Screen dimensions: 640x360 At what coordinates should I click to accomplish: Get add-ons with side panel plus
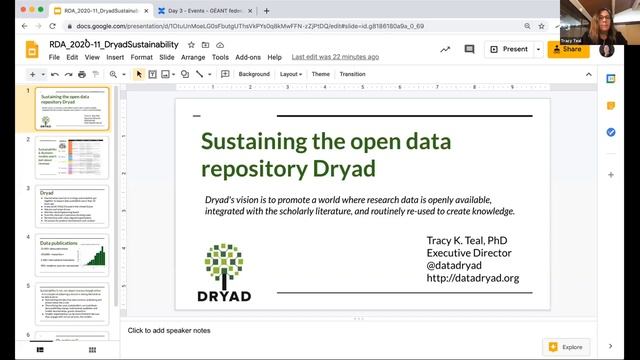(x=611, y=175)
